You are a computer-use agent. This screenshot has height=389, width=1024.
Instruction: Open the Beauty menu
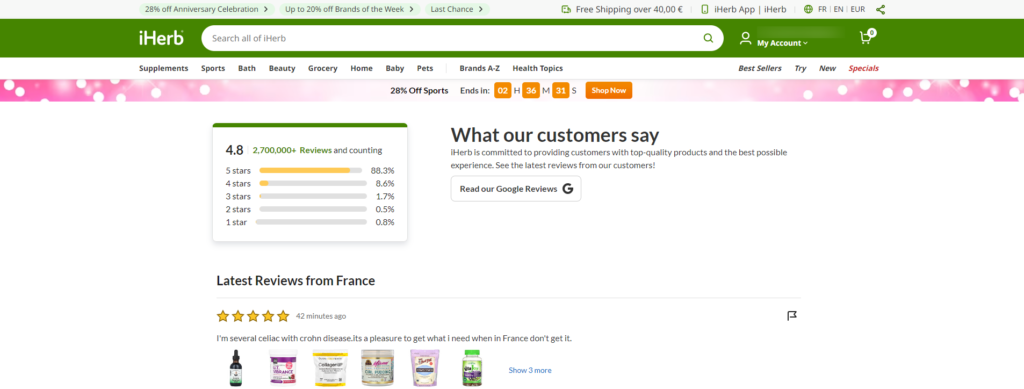282,68
